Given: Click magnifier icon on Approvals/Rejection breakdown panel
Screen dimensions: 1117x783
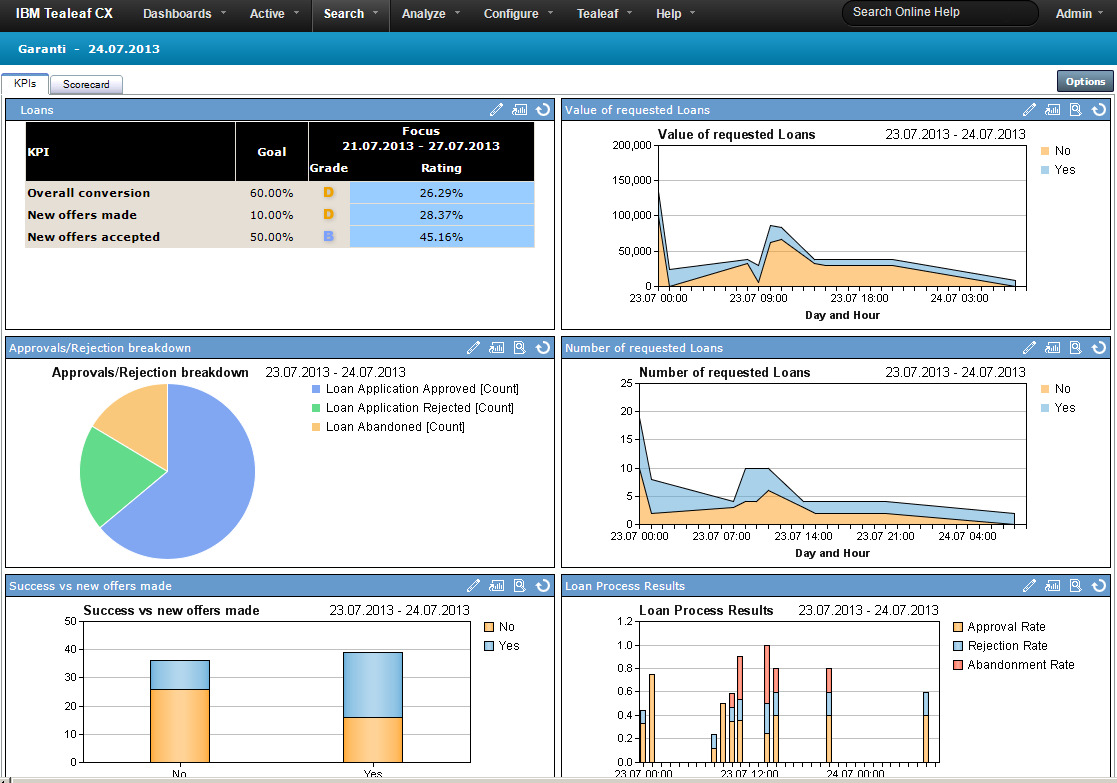Looking at the screenshot, I should pyautogui.click(x=520, y=348).
